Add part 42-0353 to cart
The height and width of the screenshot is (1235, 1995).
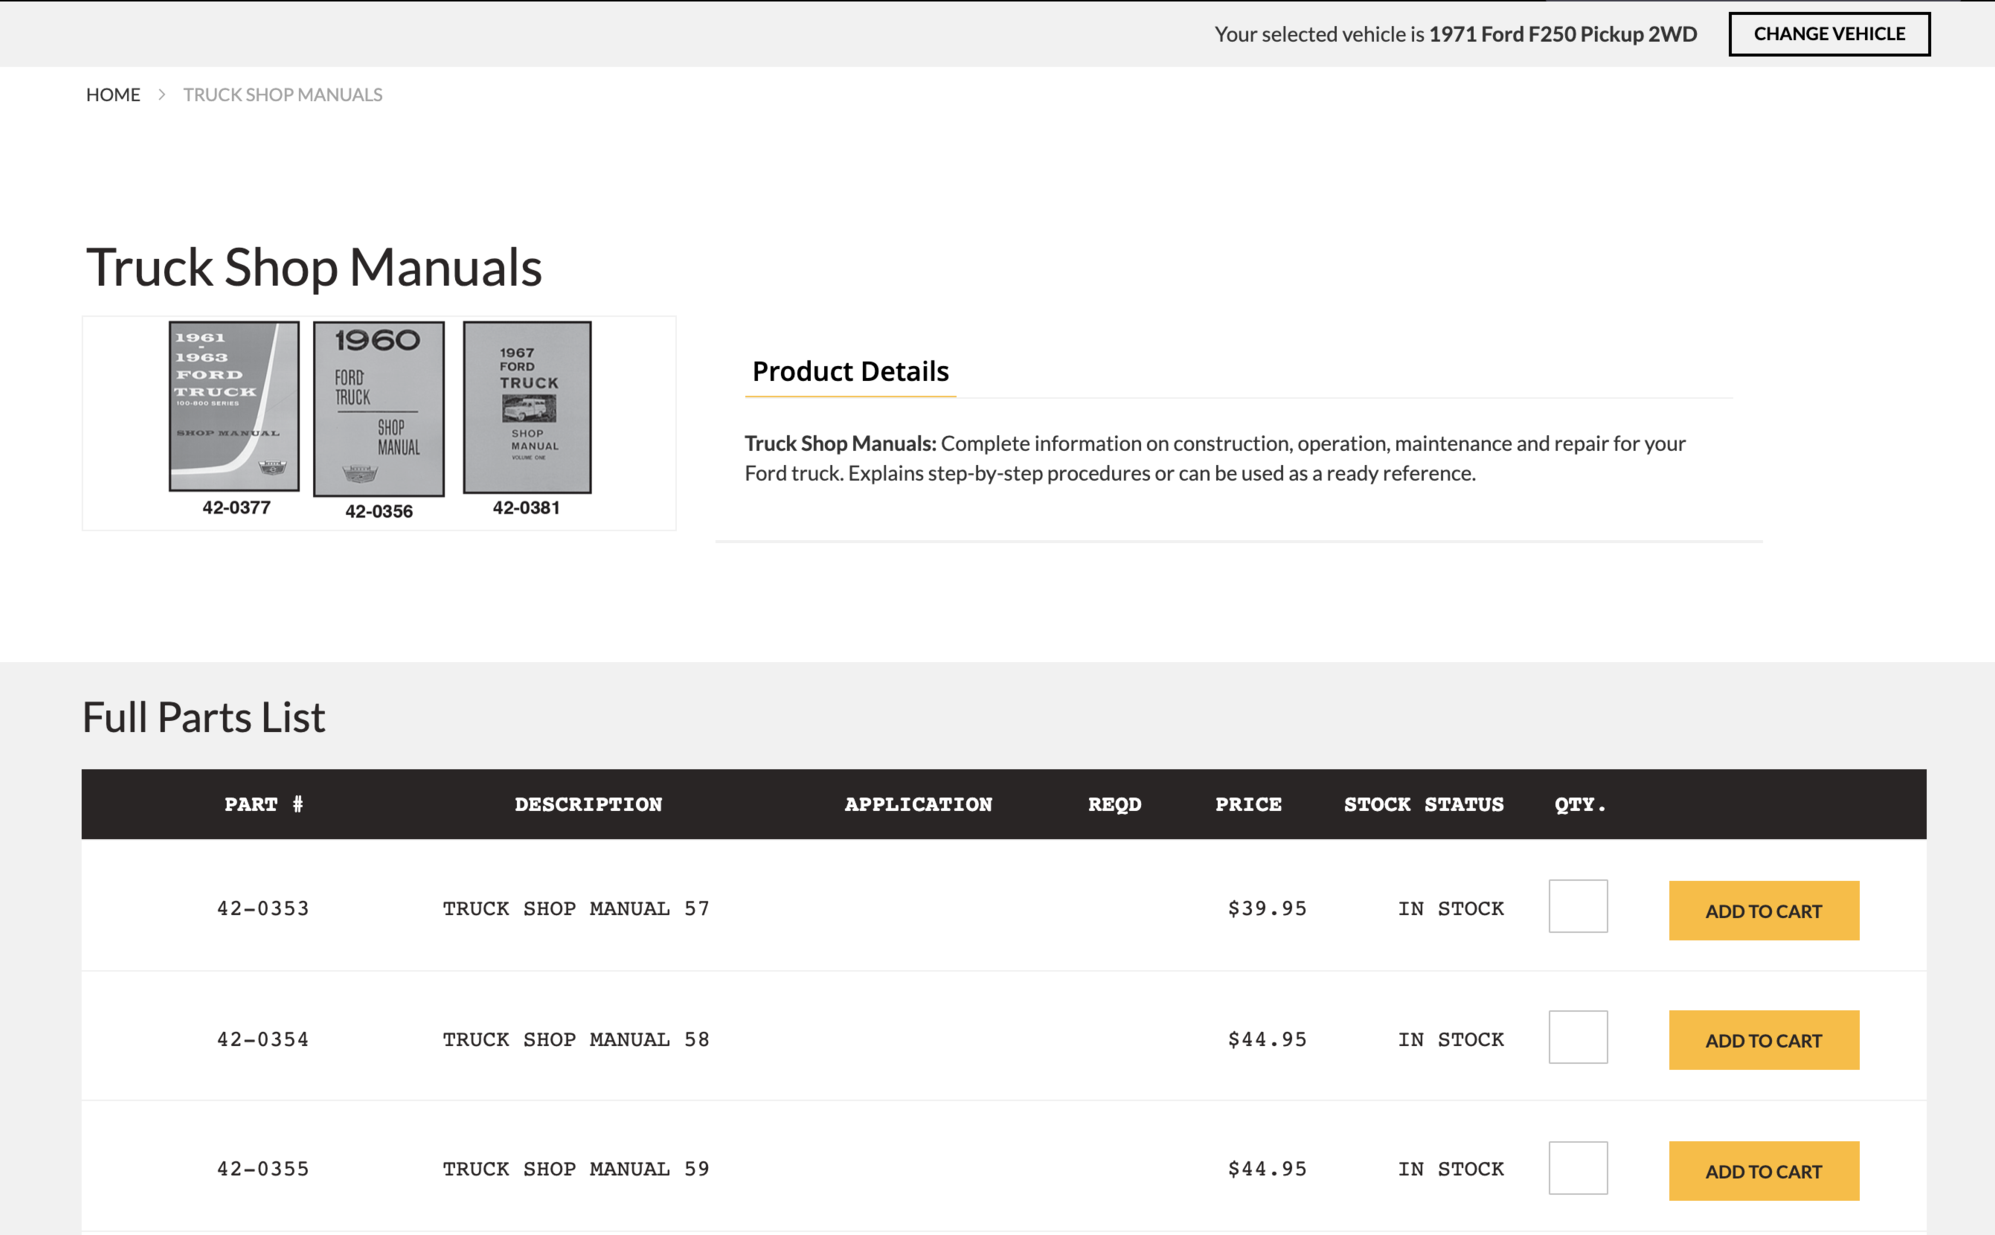coord(1763,910)
